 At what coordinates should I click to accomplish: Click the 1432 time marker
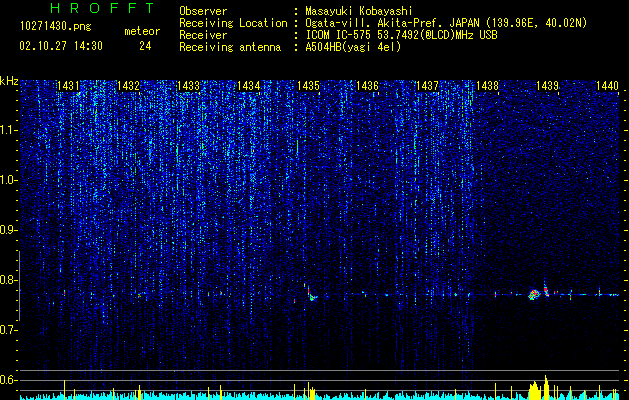tap(128, 86)
